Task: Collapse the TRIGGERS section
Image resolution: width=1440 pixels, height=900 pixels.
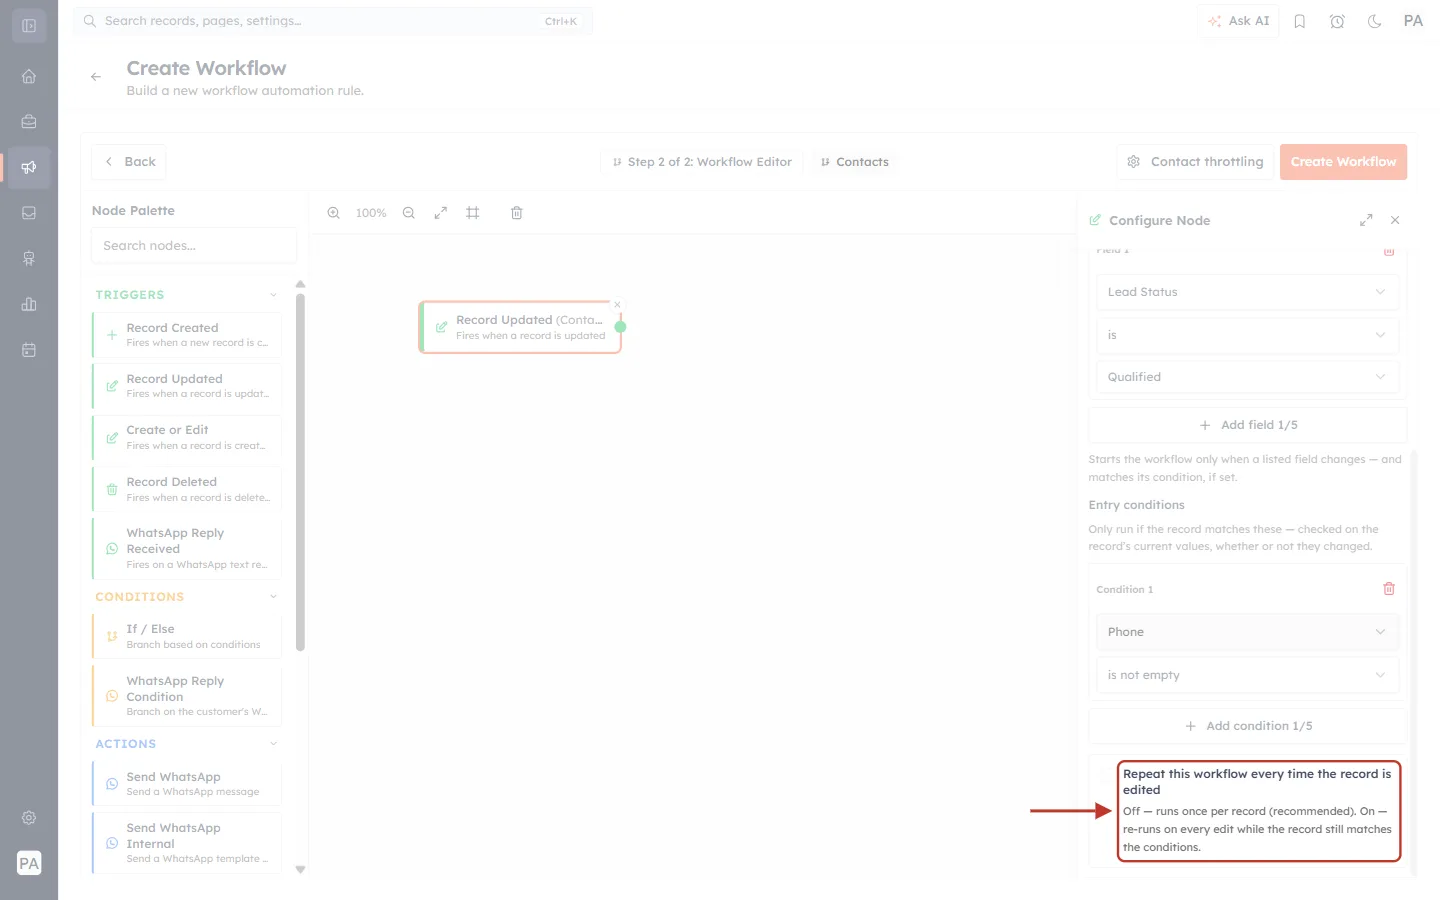Action: coord(273,295)
